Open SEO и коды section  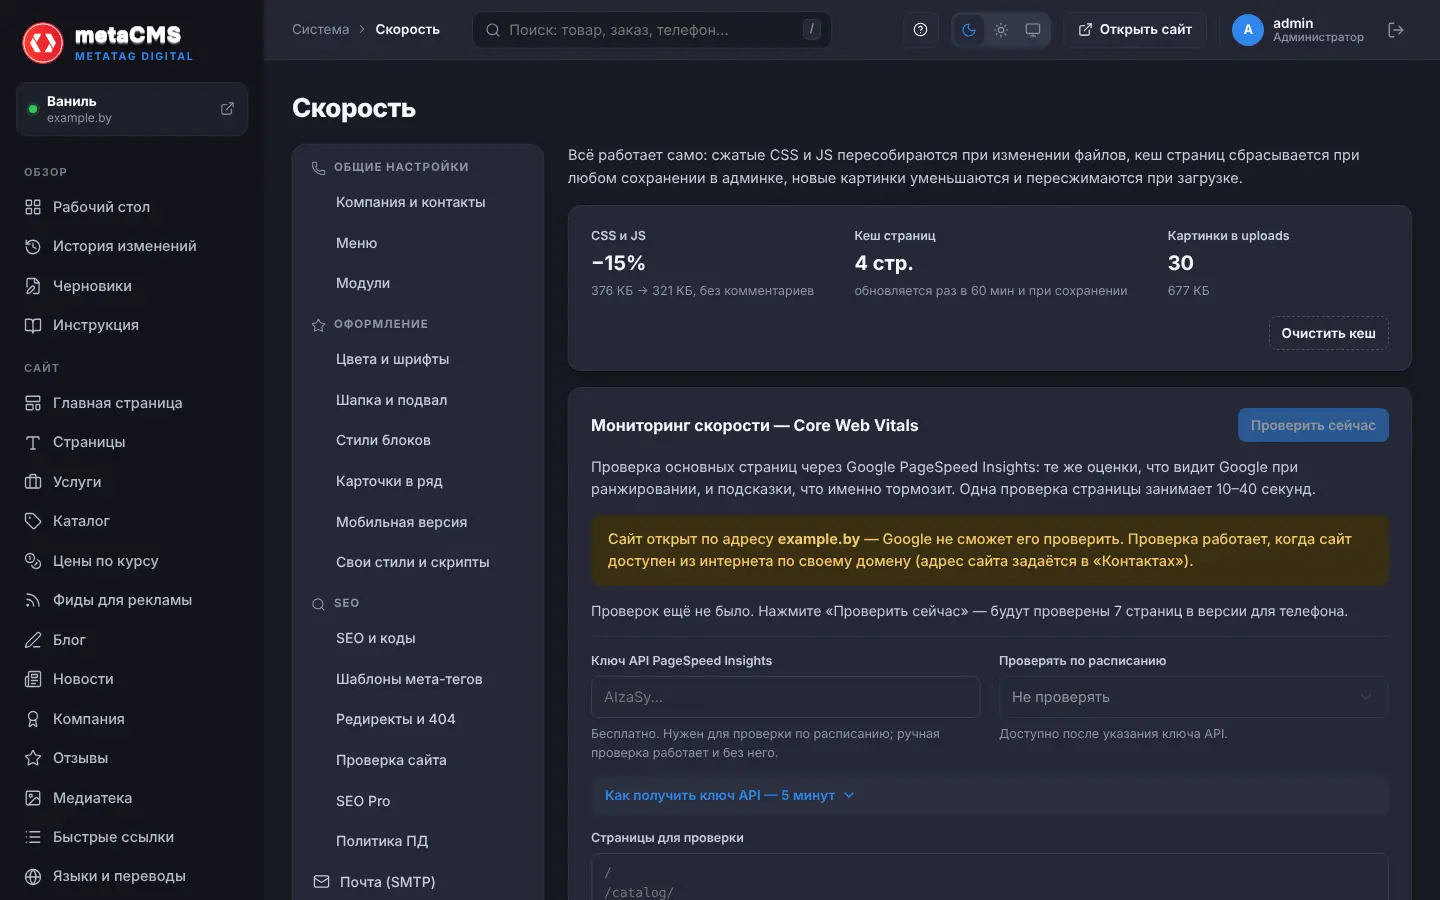coord(375,638)
